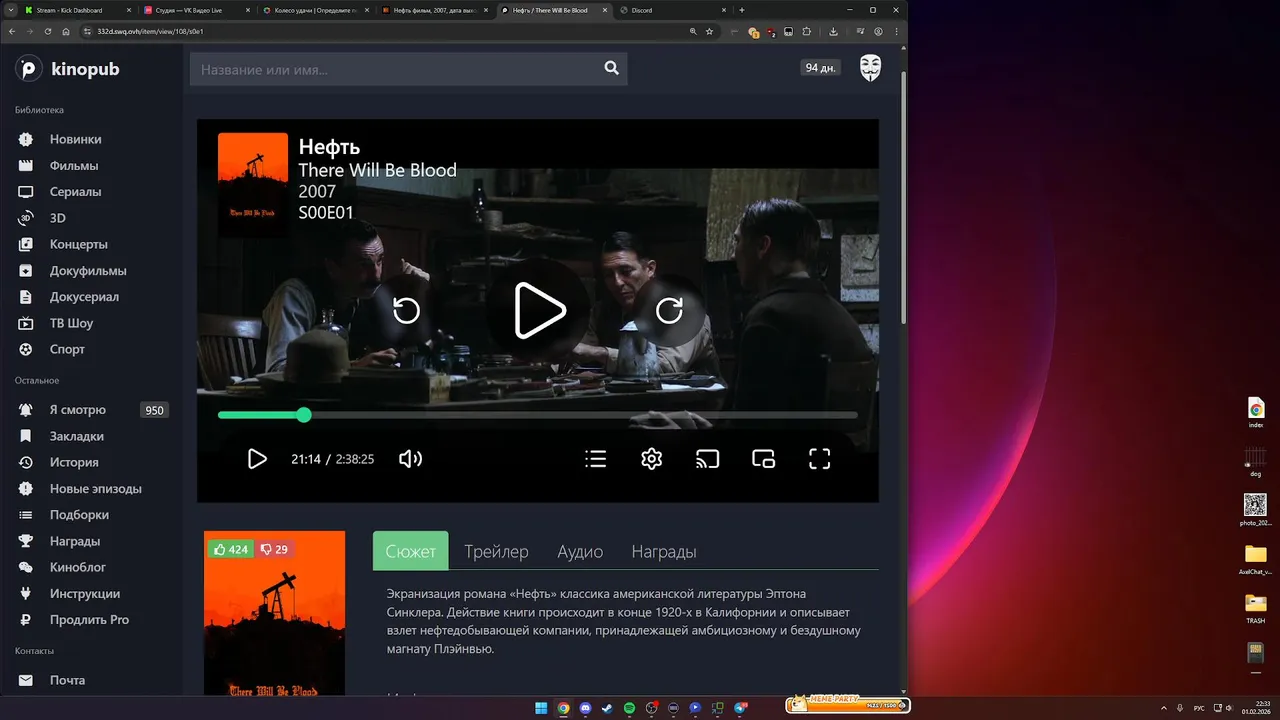Click the video progress bar handle
Viewport: 1280px width, 720px height.
(304, 415)
